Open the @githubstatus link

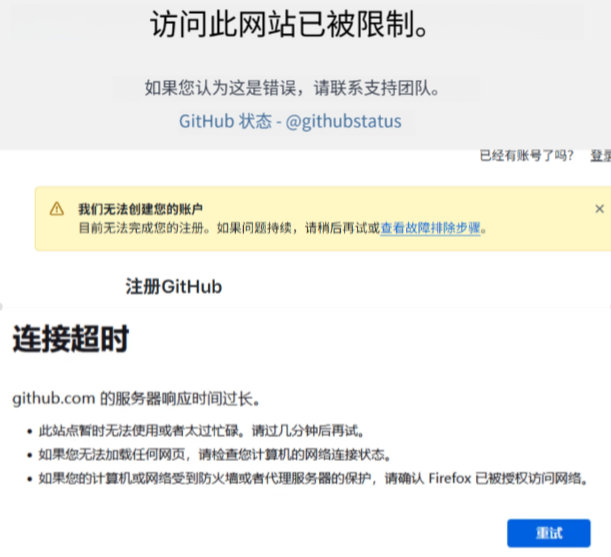tap(343, 121)
